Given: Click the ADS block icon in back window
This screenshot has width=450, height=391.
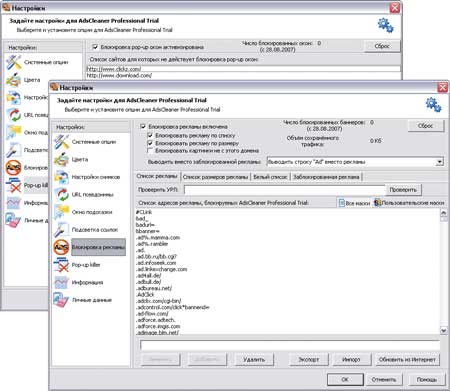Looking at the screenshot, I should pyautogui.click(x=14, y=168).
